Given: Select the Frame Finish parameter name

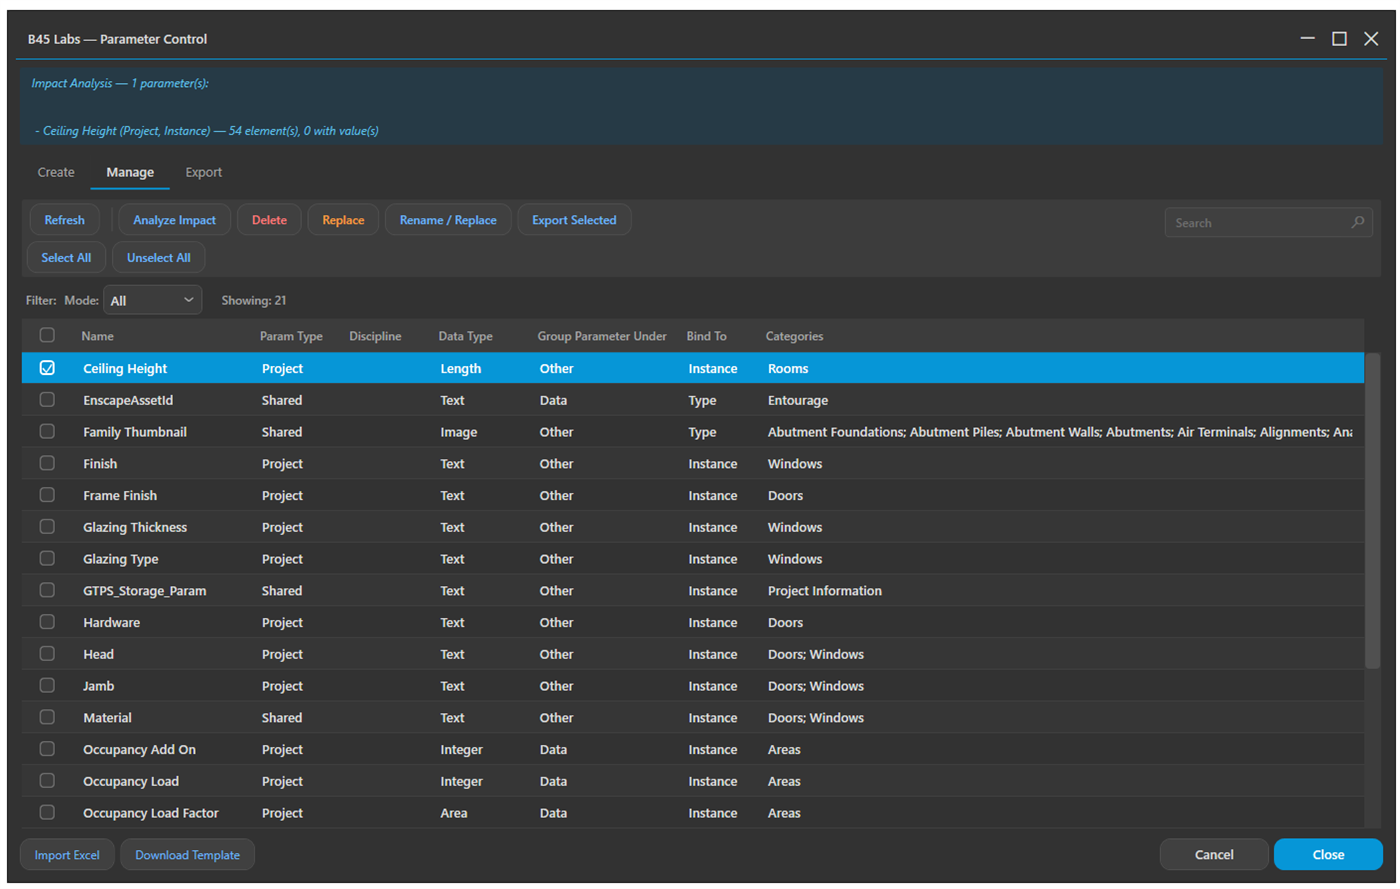Looking at the screenshot, I should pyautogui.click(x=120, y=495).
